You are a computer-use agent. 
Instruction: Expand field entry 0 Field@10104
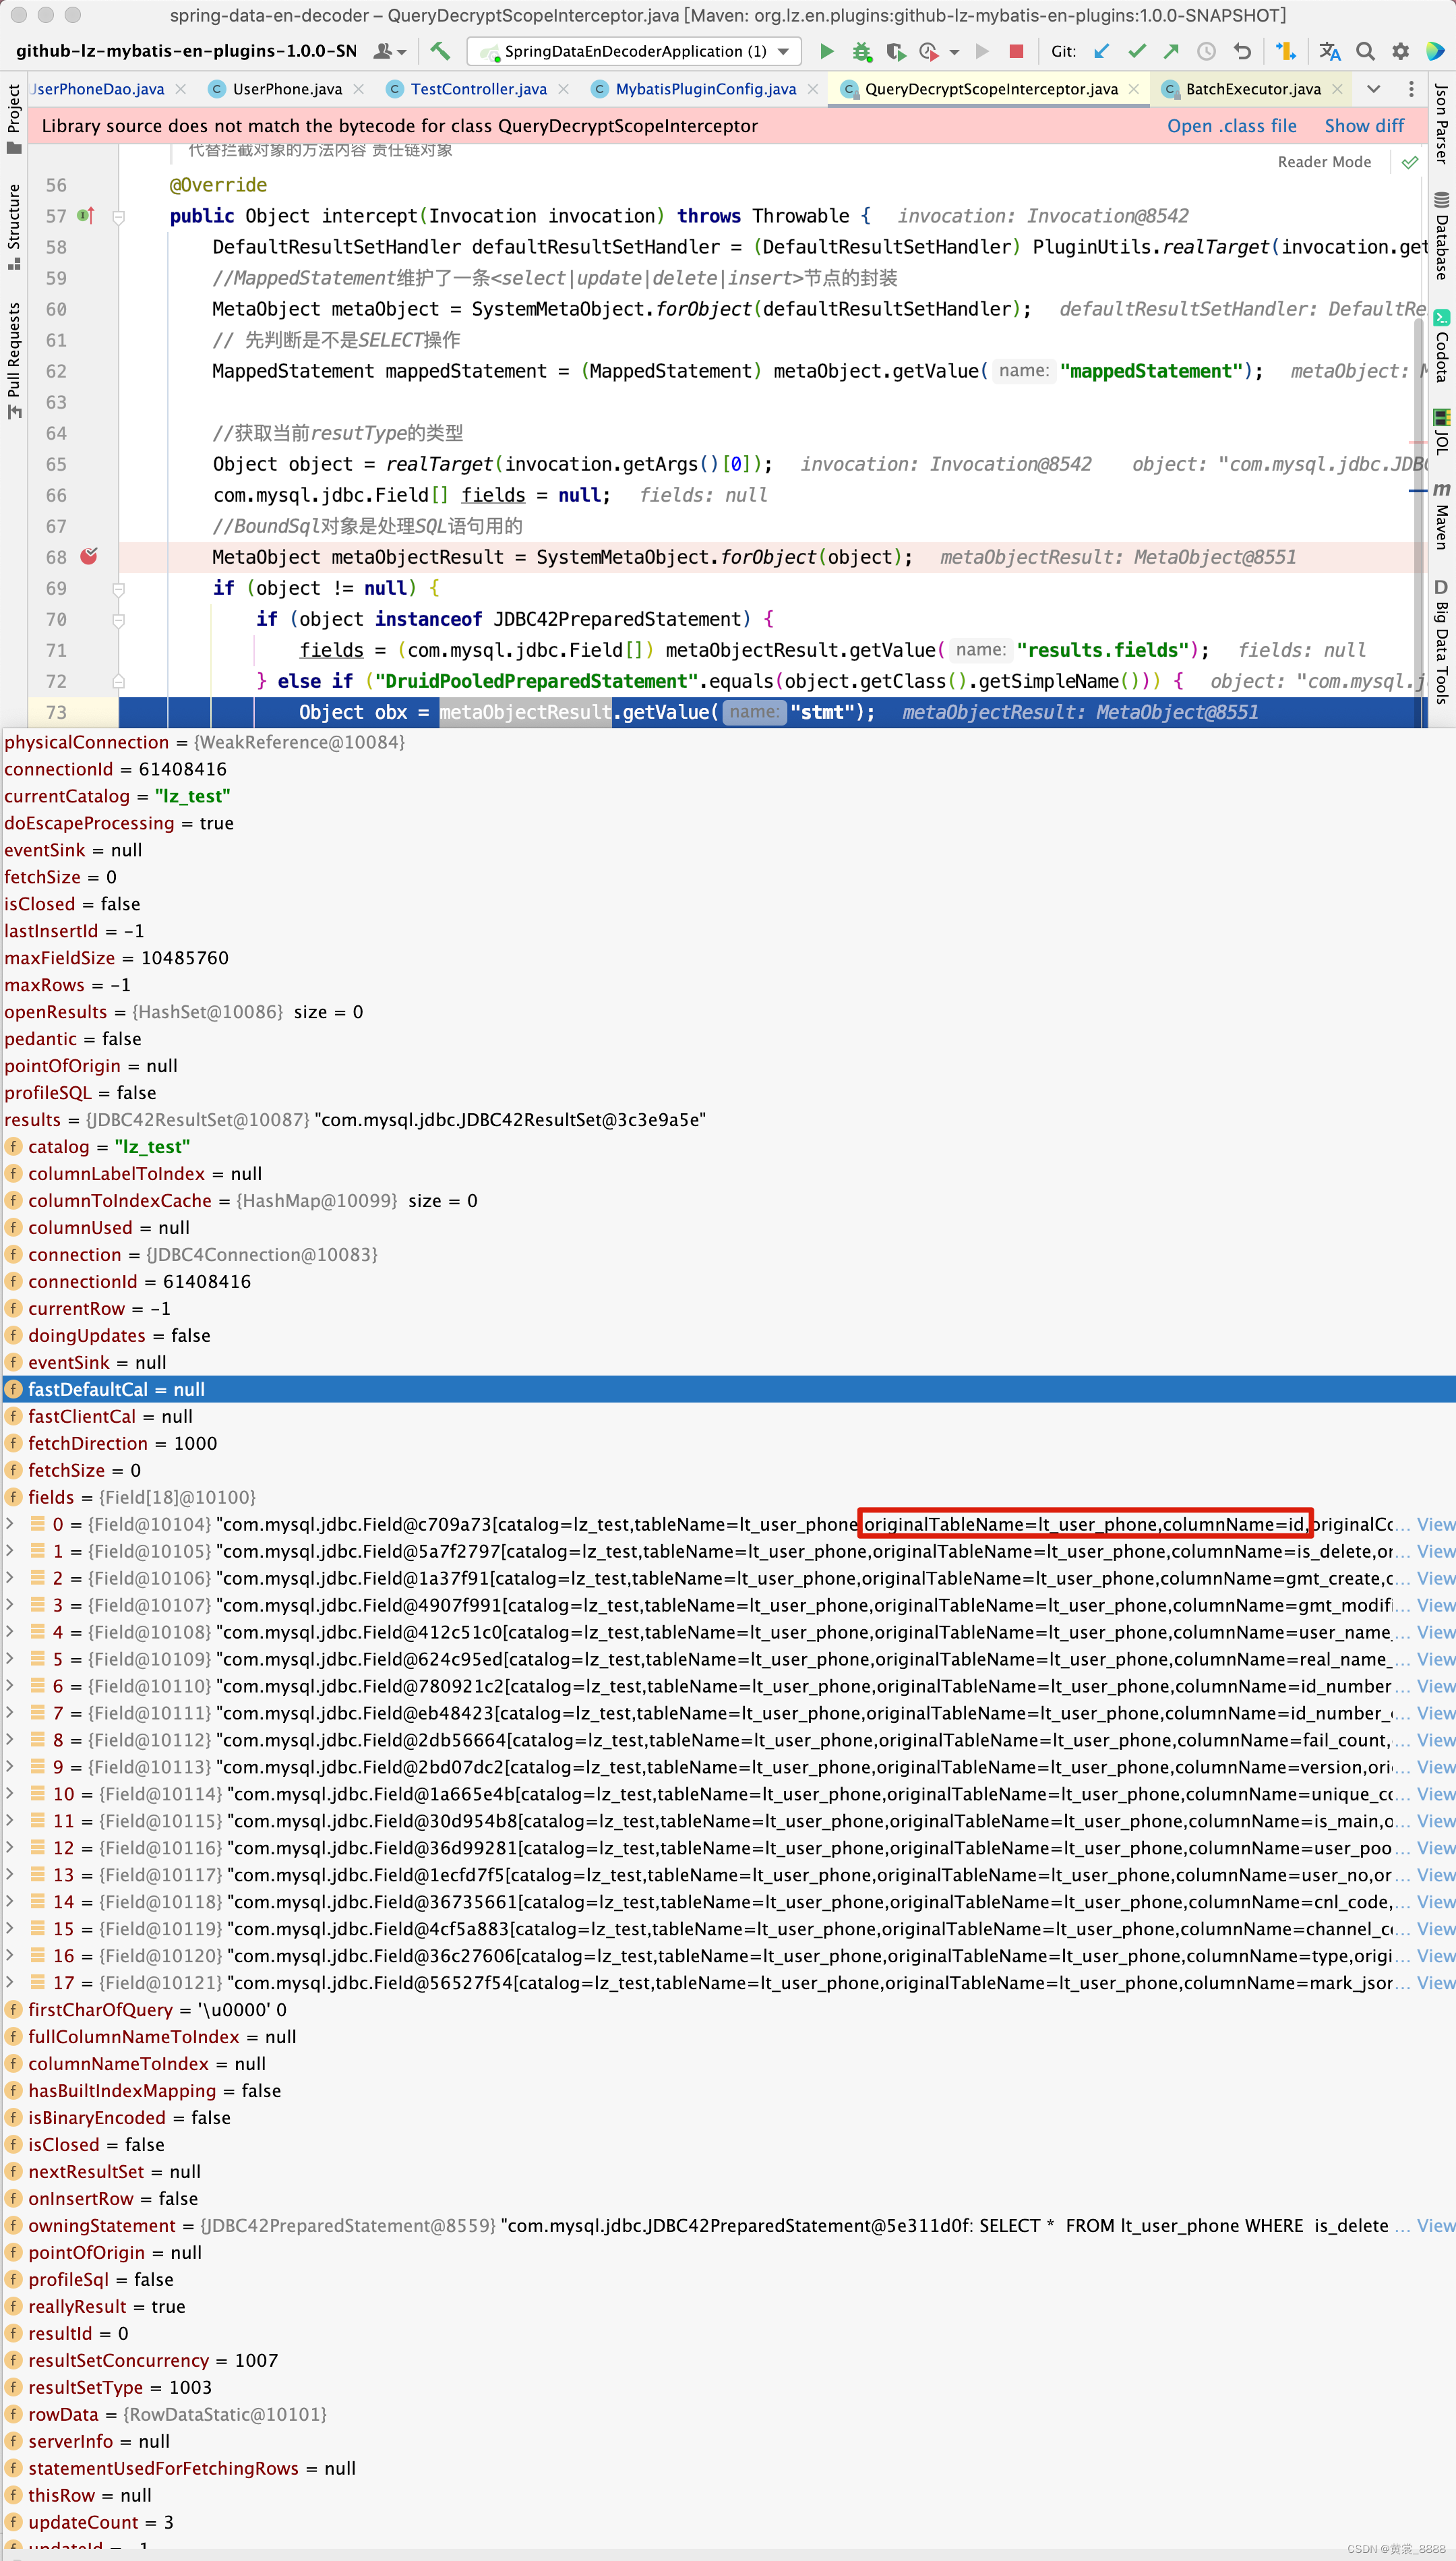(10, 1523)
